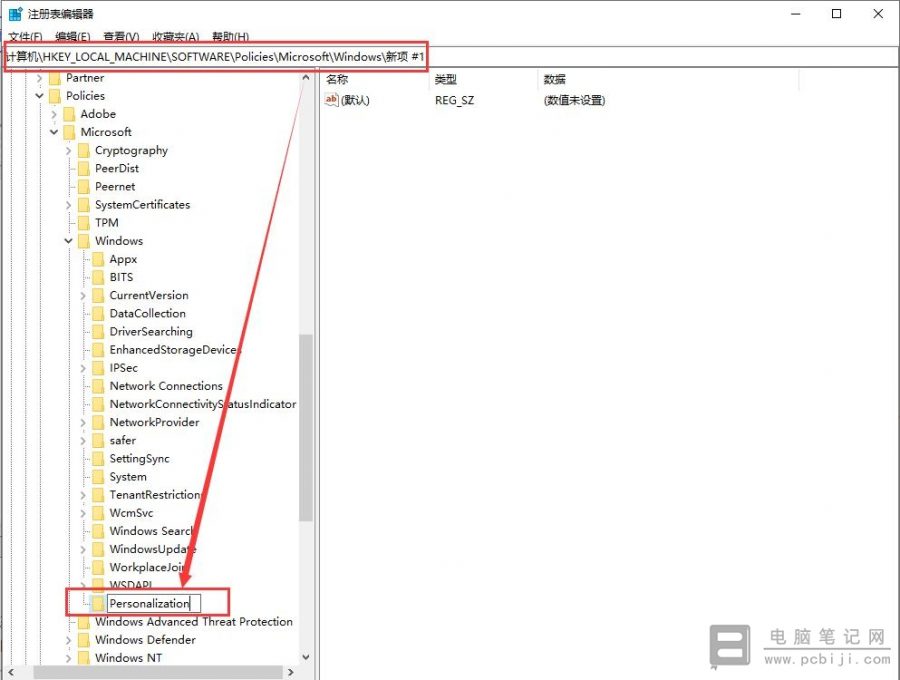Click the horizontal scroll left arrow
The width and height of the screenshot is (900, 680).
click(x=10, y=672)
